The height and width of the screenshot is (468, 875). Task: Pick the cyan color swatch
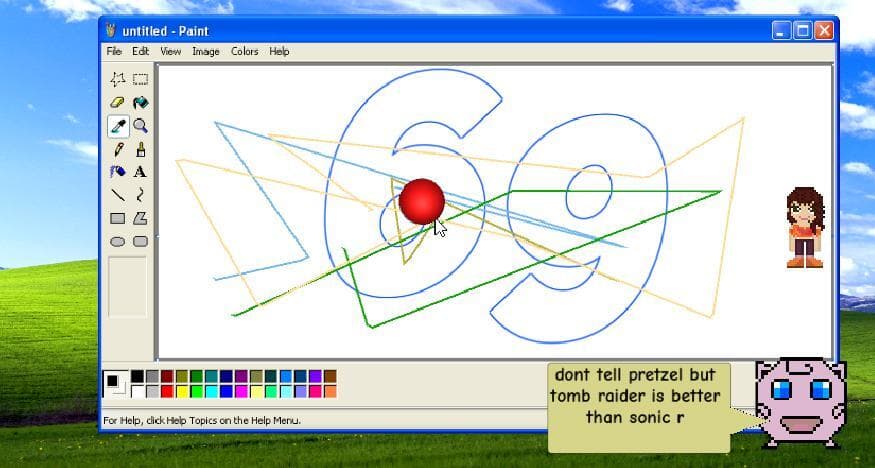click(211, 392)
